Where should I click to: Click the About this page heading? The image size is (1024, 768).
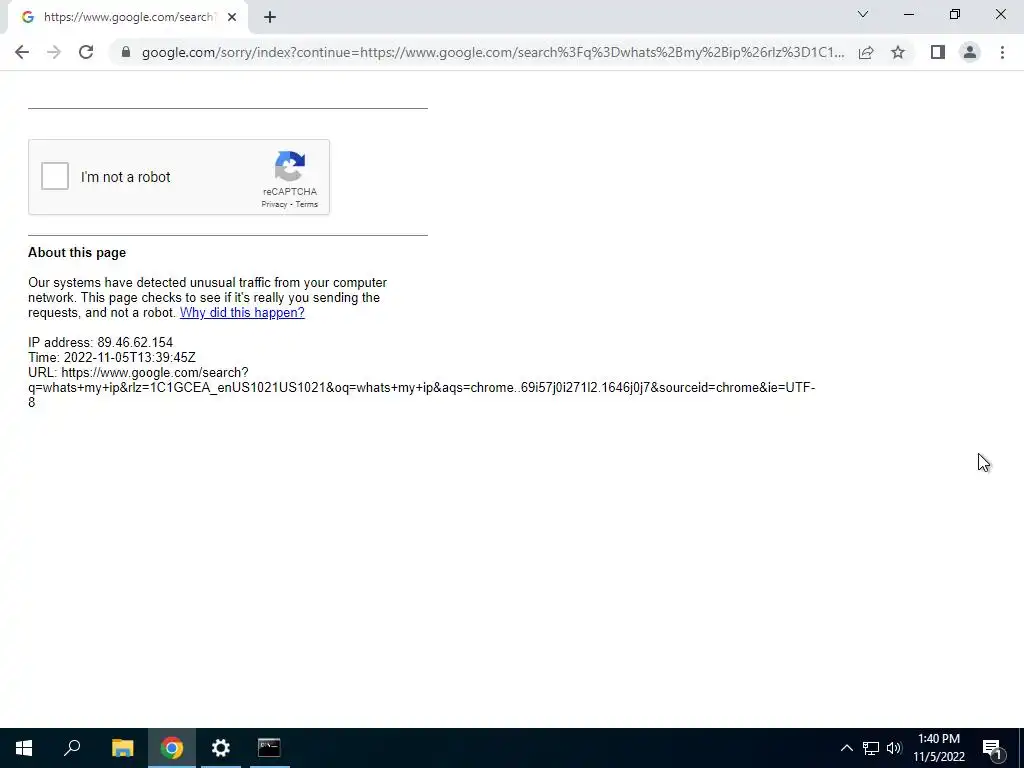click(x=77, y=253)
